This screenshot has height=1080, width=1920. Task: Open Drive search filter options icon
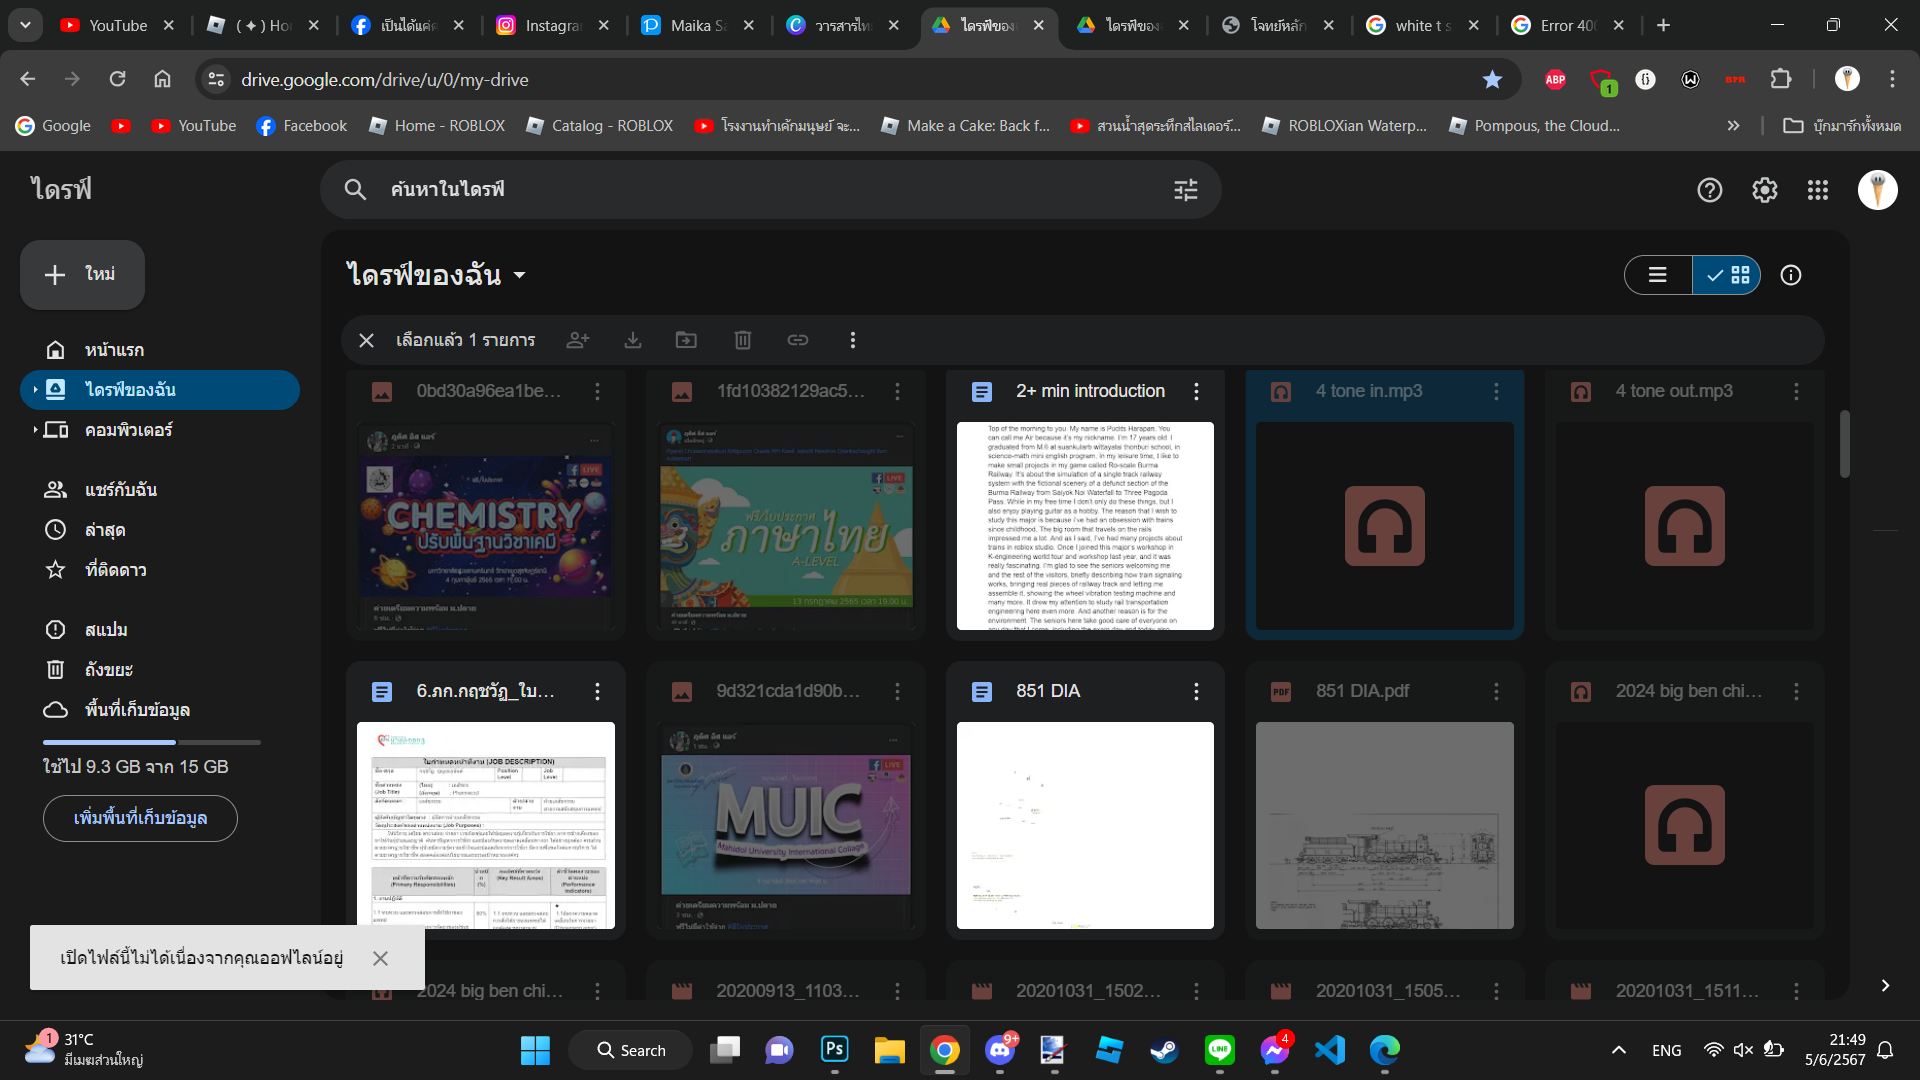pyautogui.click(x=1186, y=190)
